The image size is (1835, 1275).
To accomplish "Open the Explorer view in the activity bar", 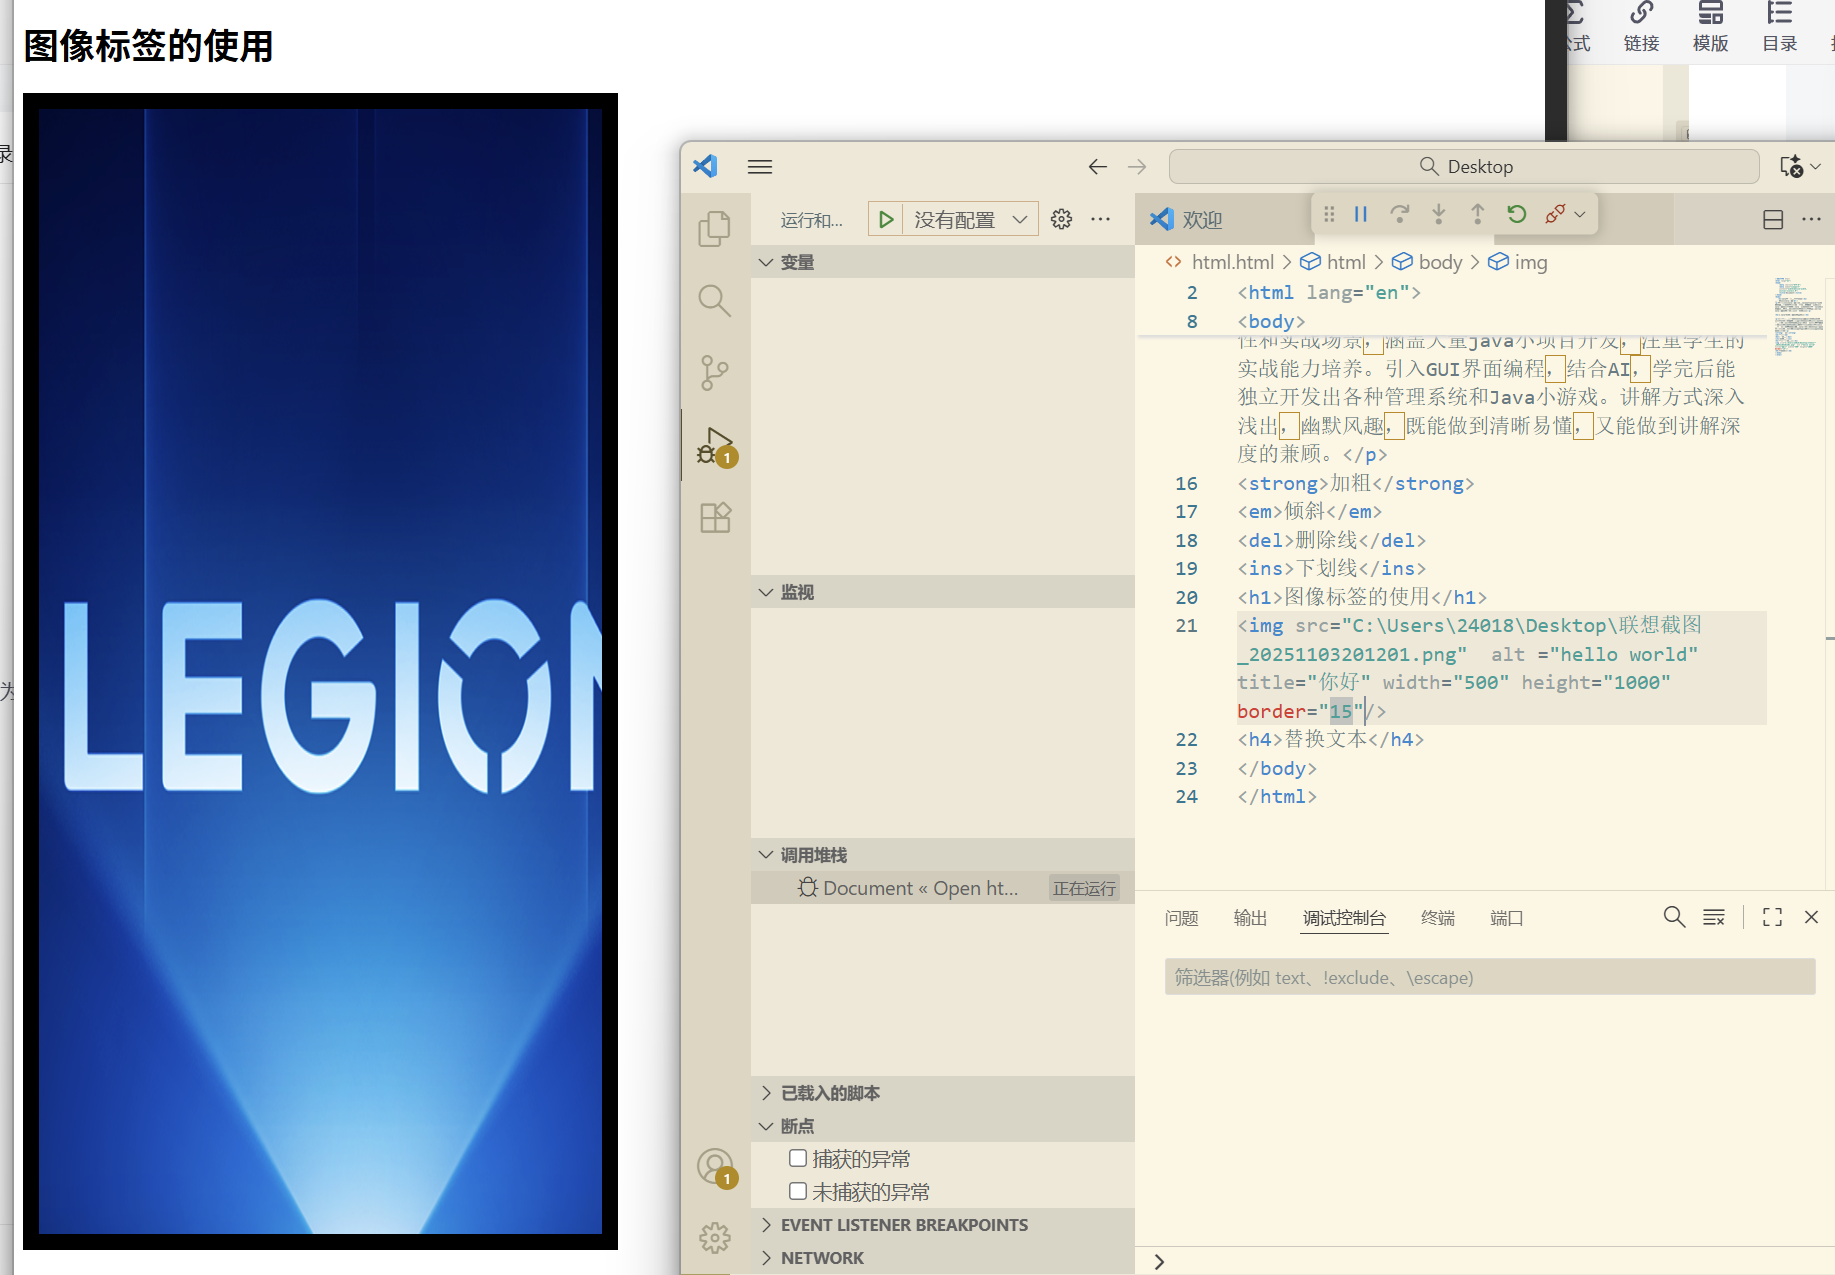I will pos(714,229).
